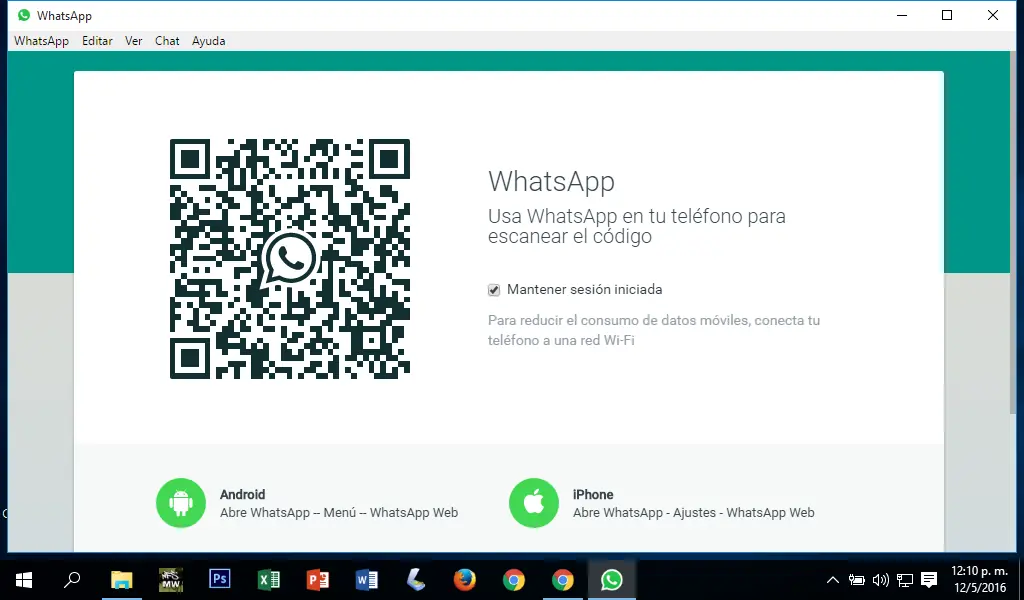Viewport: 1024px width, 600px height.
Task: Open File Explorer from taskbar
Action: (x=121, y=580)
